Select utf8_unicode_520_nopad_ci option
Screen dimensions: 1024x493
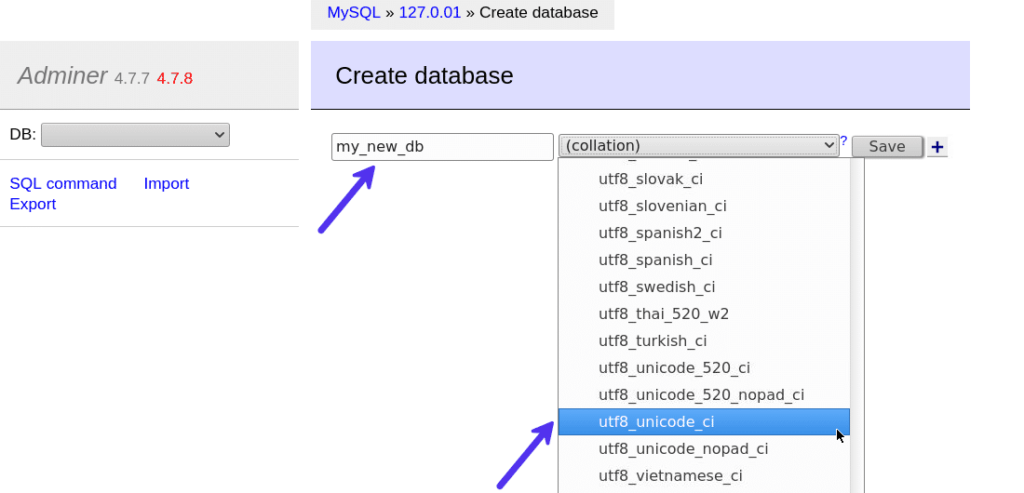point(701,395)
